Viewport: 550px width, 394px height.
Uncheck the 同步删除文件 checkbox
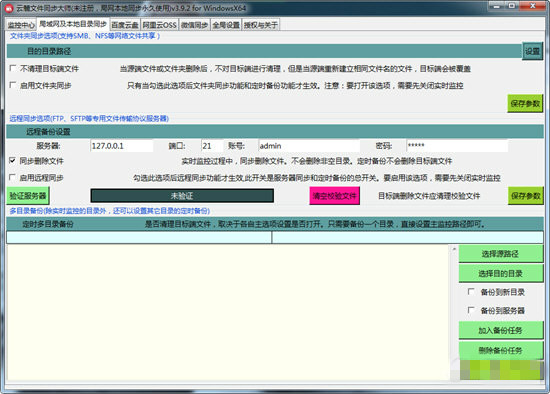(12, 161)
